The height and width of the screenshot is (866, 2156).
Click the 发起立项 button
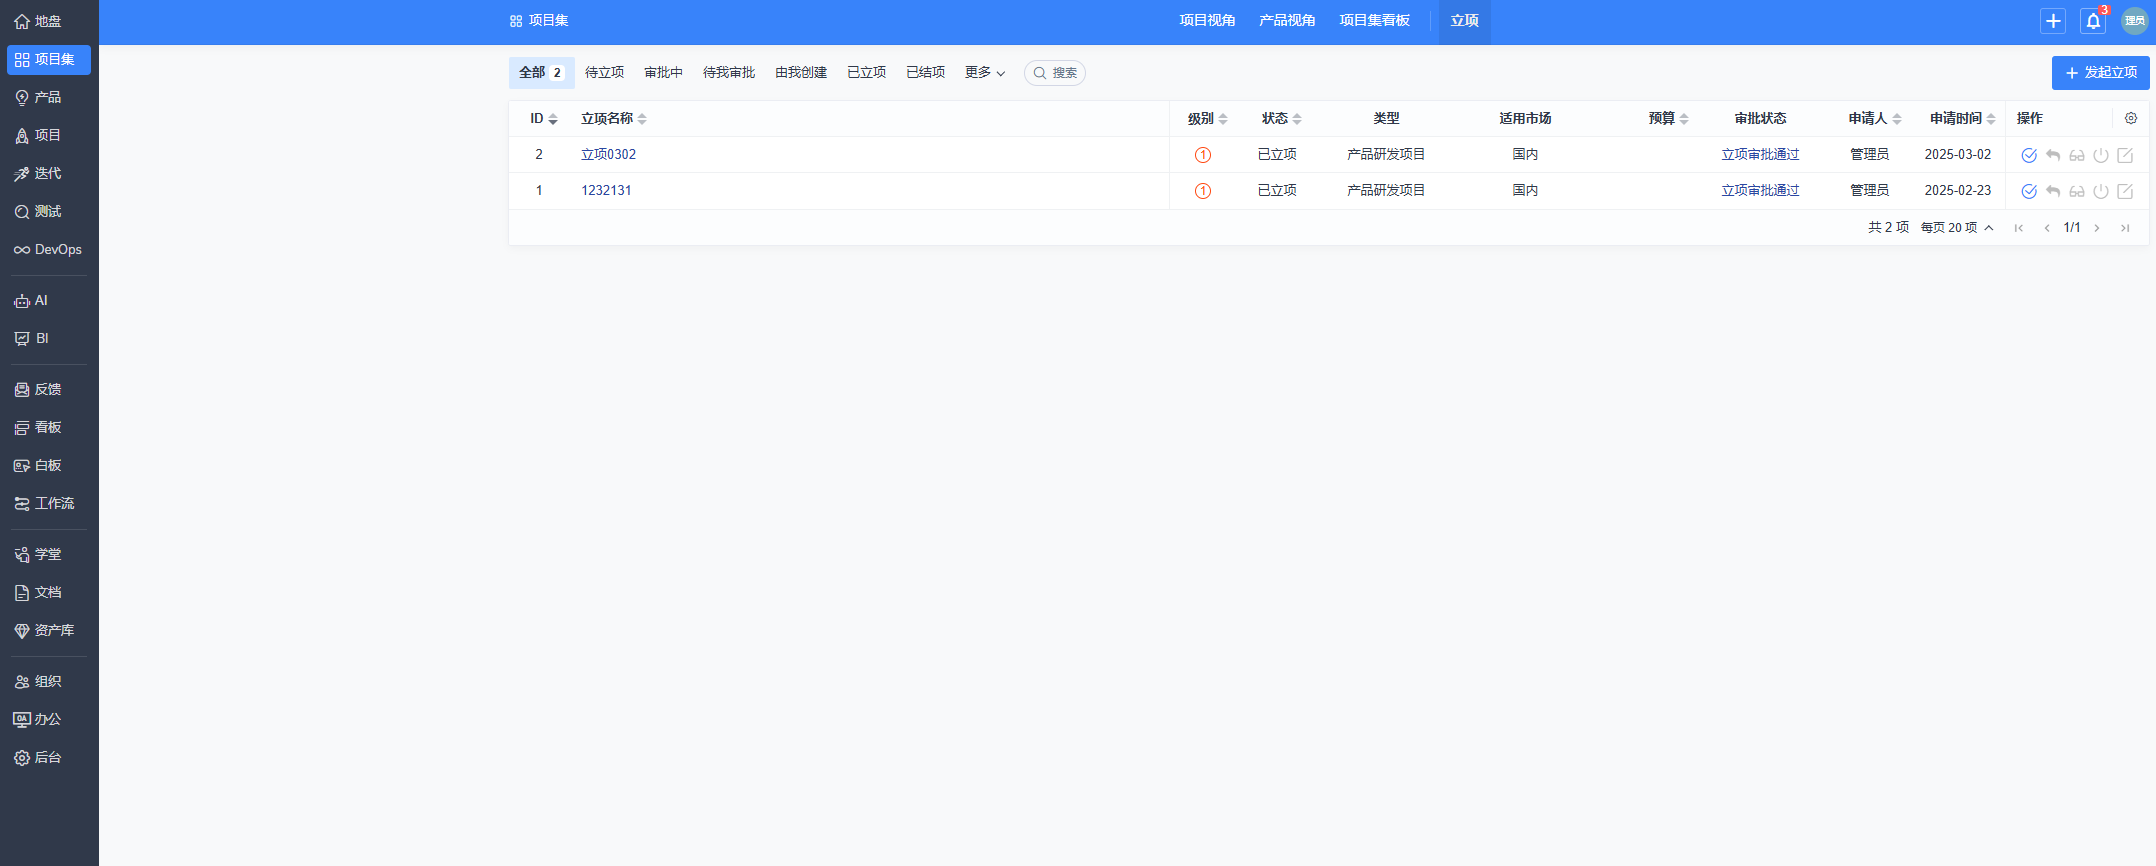click(2101, 73)
